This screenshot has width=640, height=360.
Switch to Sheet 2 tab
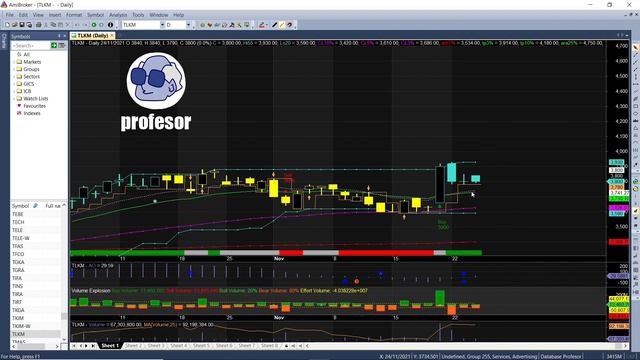coord(133,346)
